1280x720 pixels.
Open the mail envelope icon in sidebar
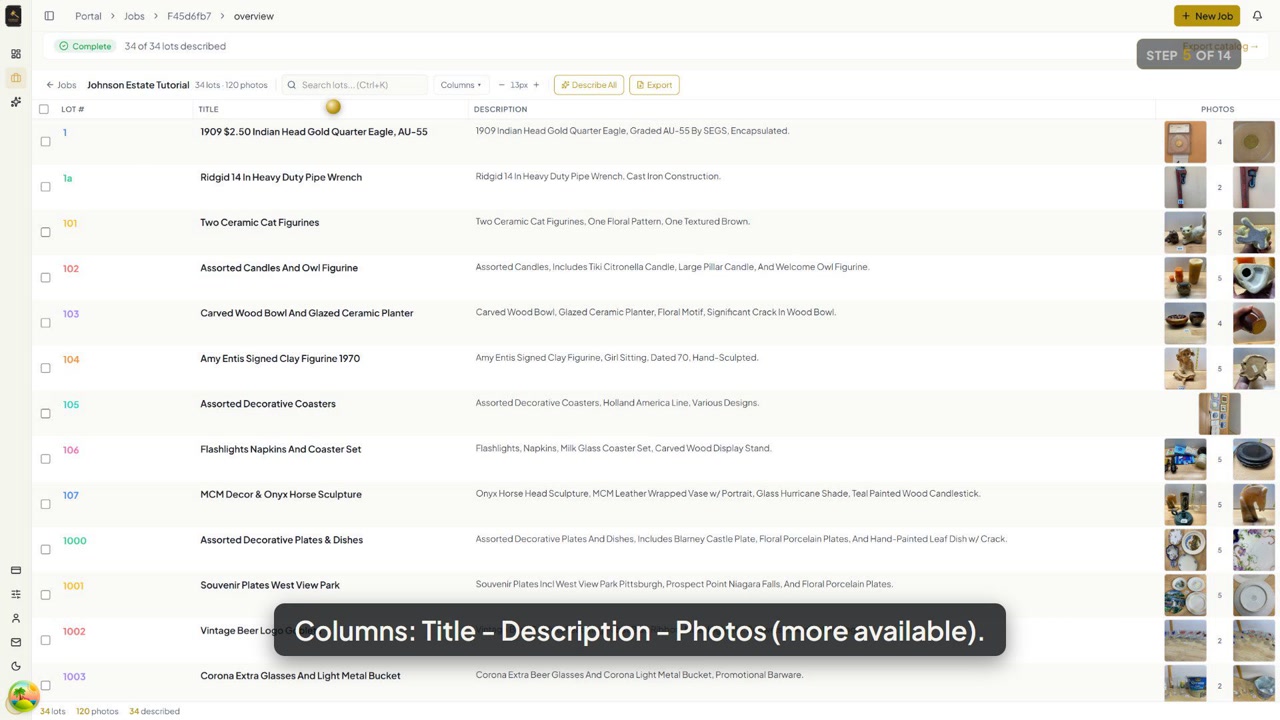point(15,642)
